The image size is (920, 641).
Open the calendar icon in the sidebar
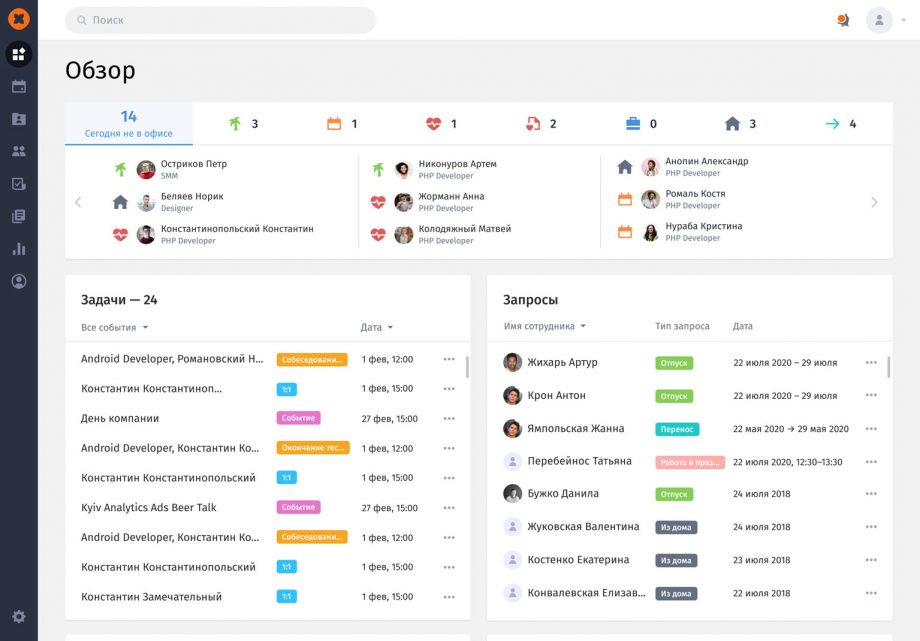tap(18, 86)
